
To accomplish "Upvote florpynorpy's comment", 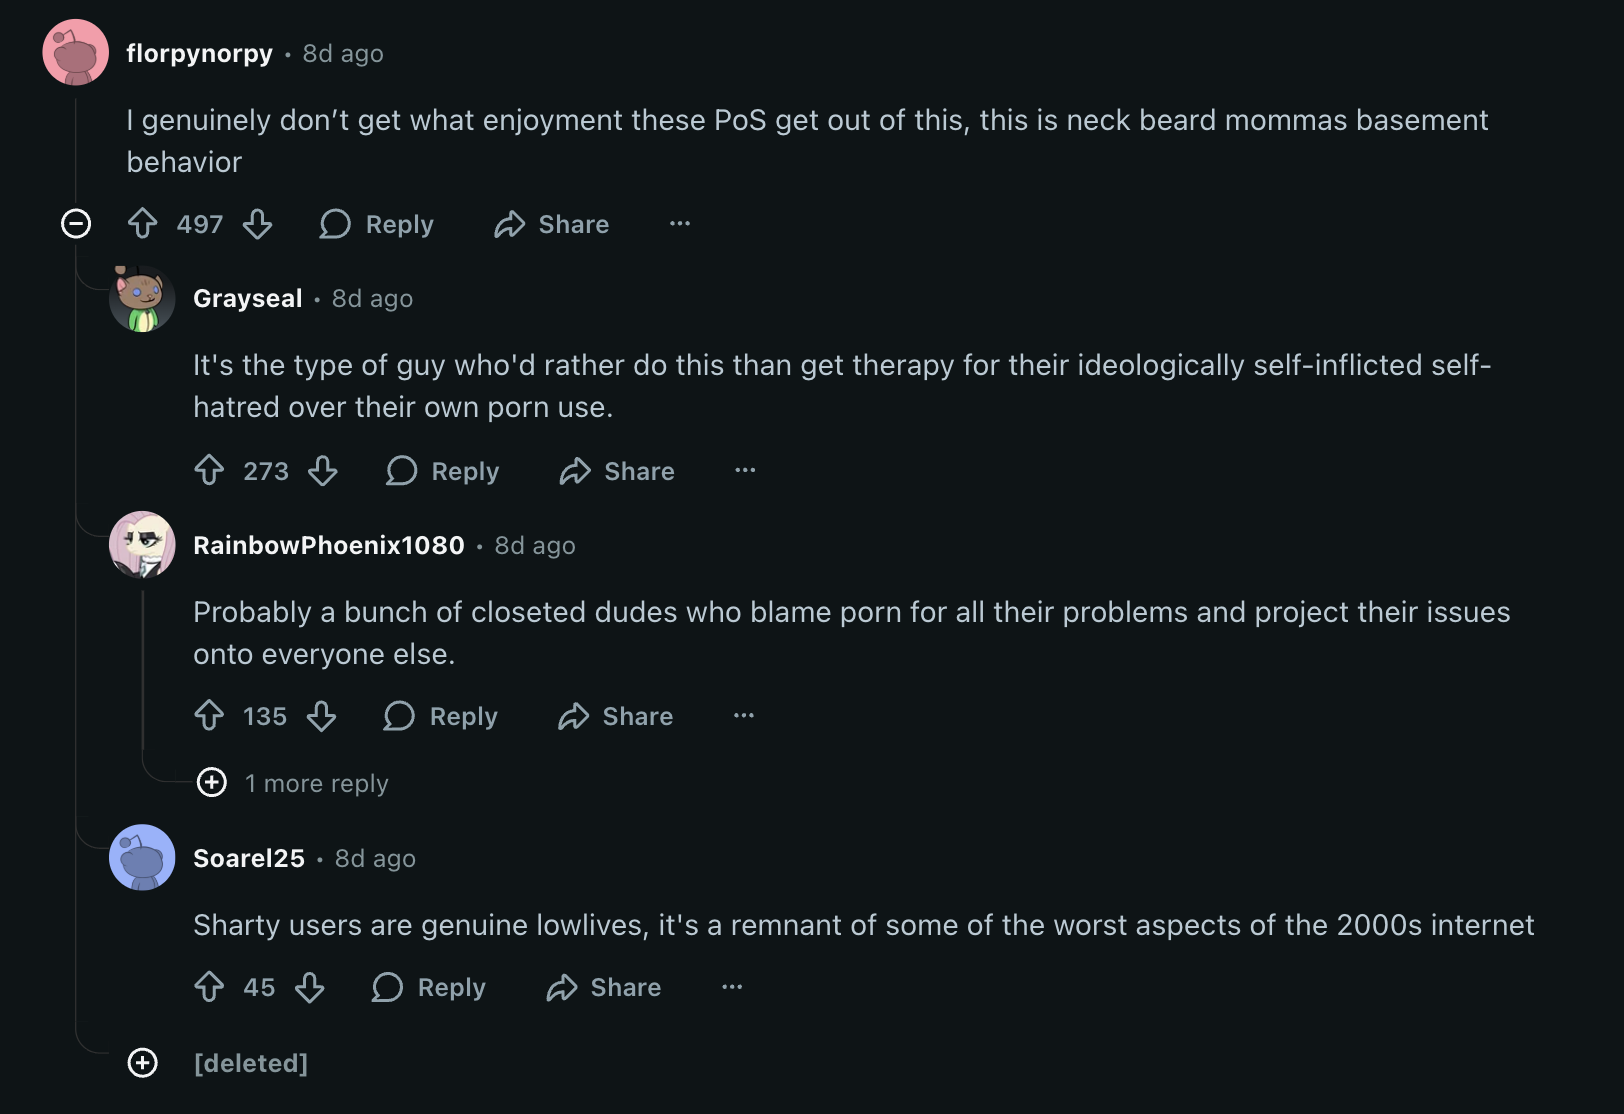I will pyautogui.click(x=143, y=223).
